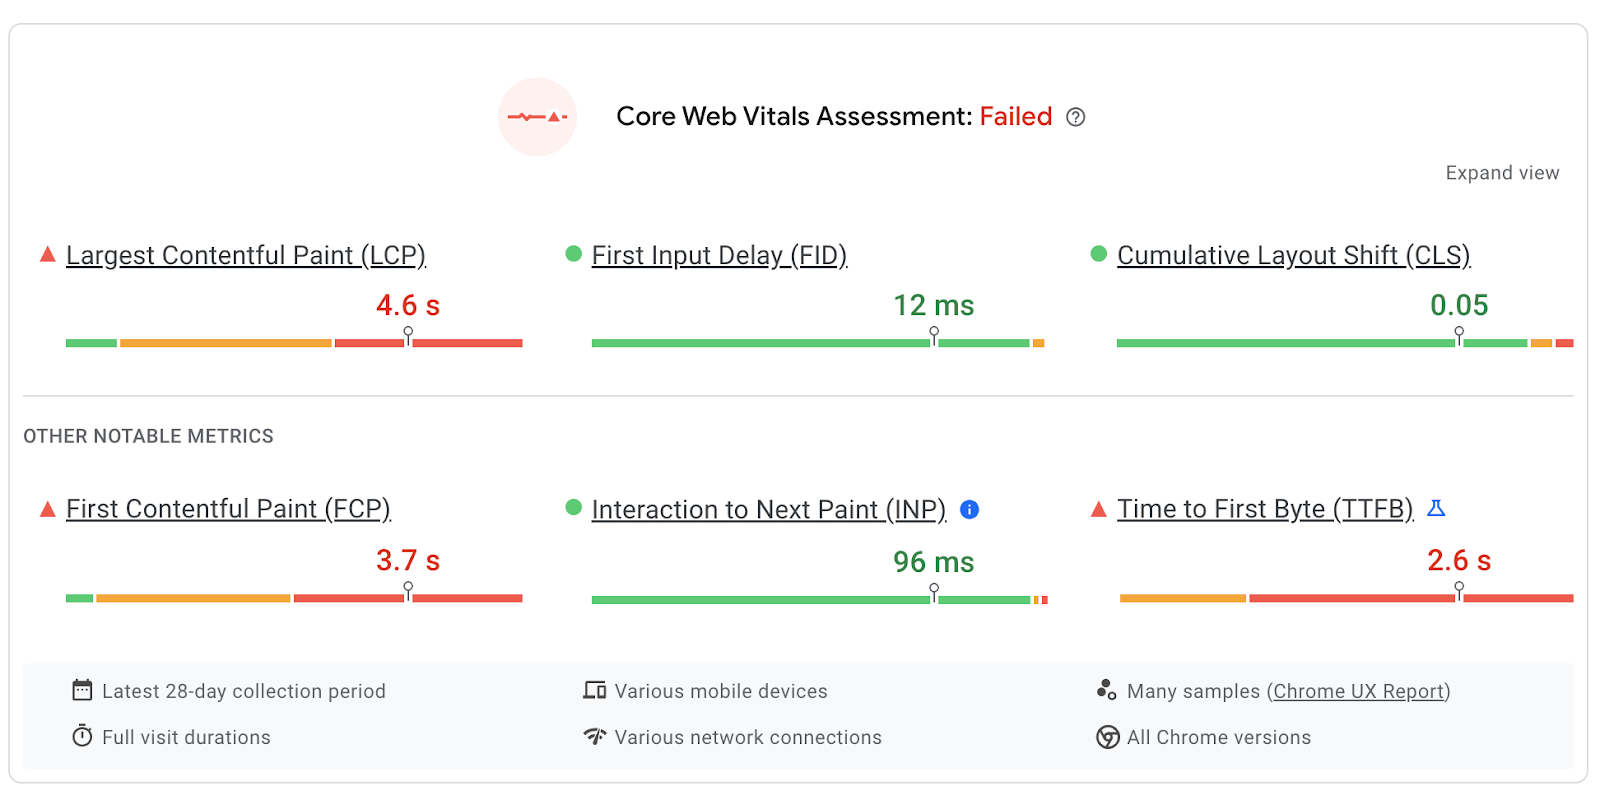Open the Time to First Byte (TTFB) link
1600x800 pixels.
(1265, 509)
